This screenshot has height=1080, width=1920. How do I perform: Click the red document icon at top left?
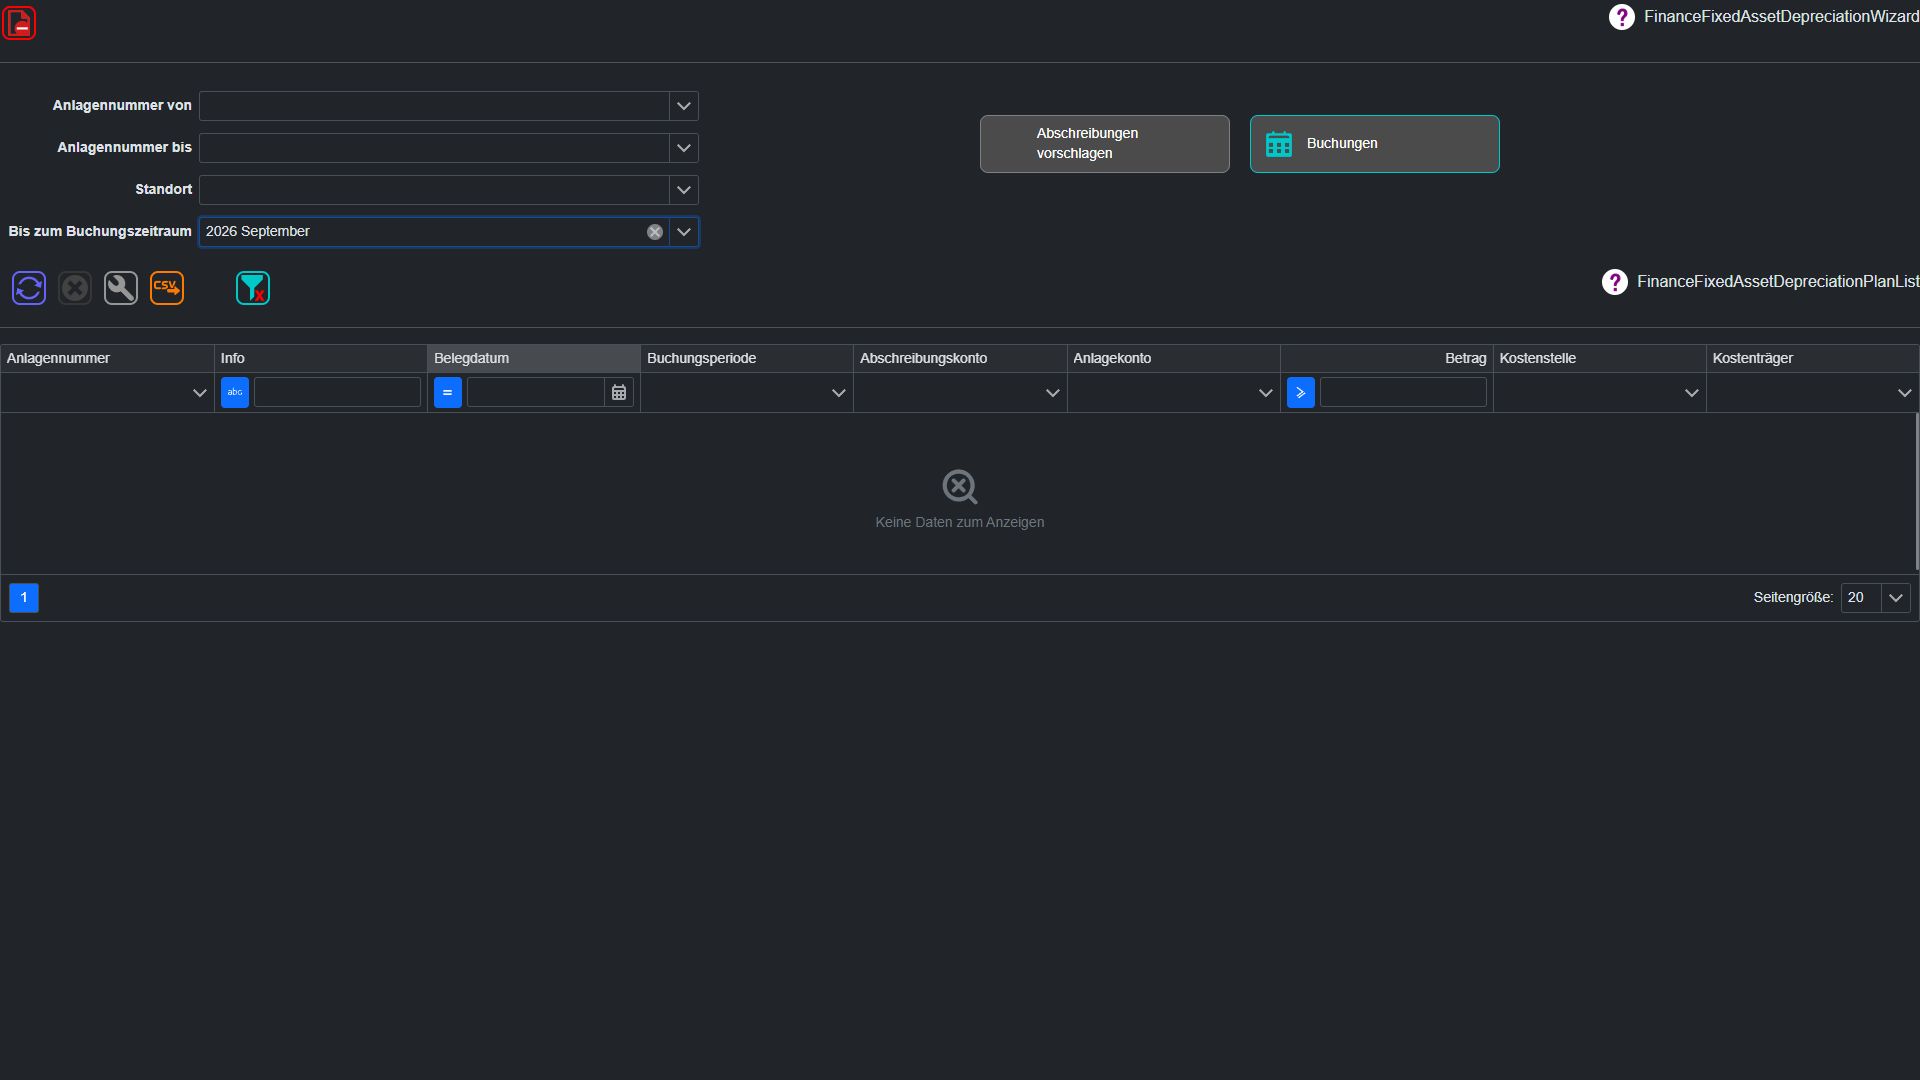(x=20, y=23)
